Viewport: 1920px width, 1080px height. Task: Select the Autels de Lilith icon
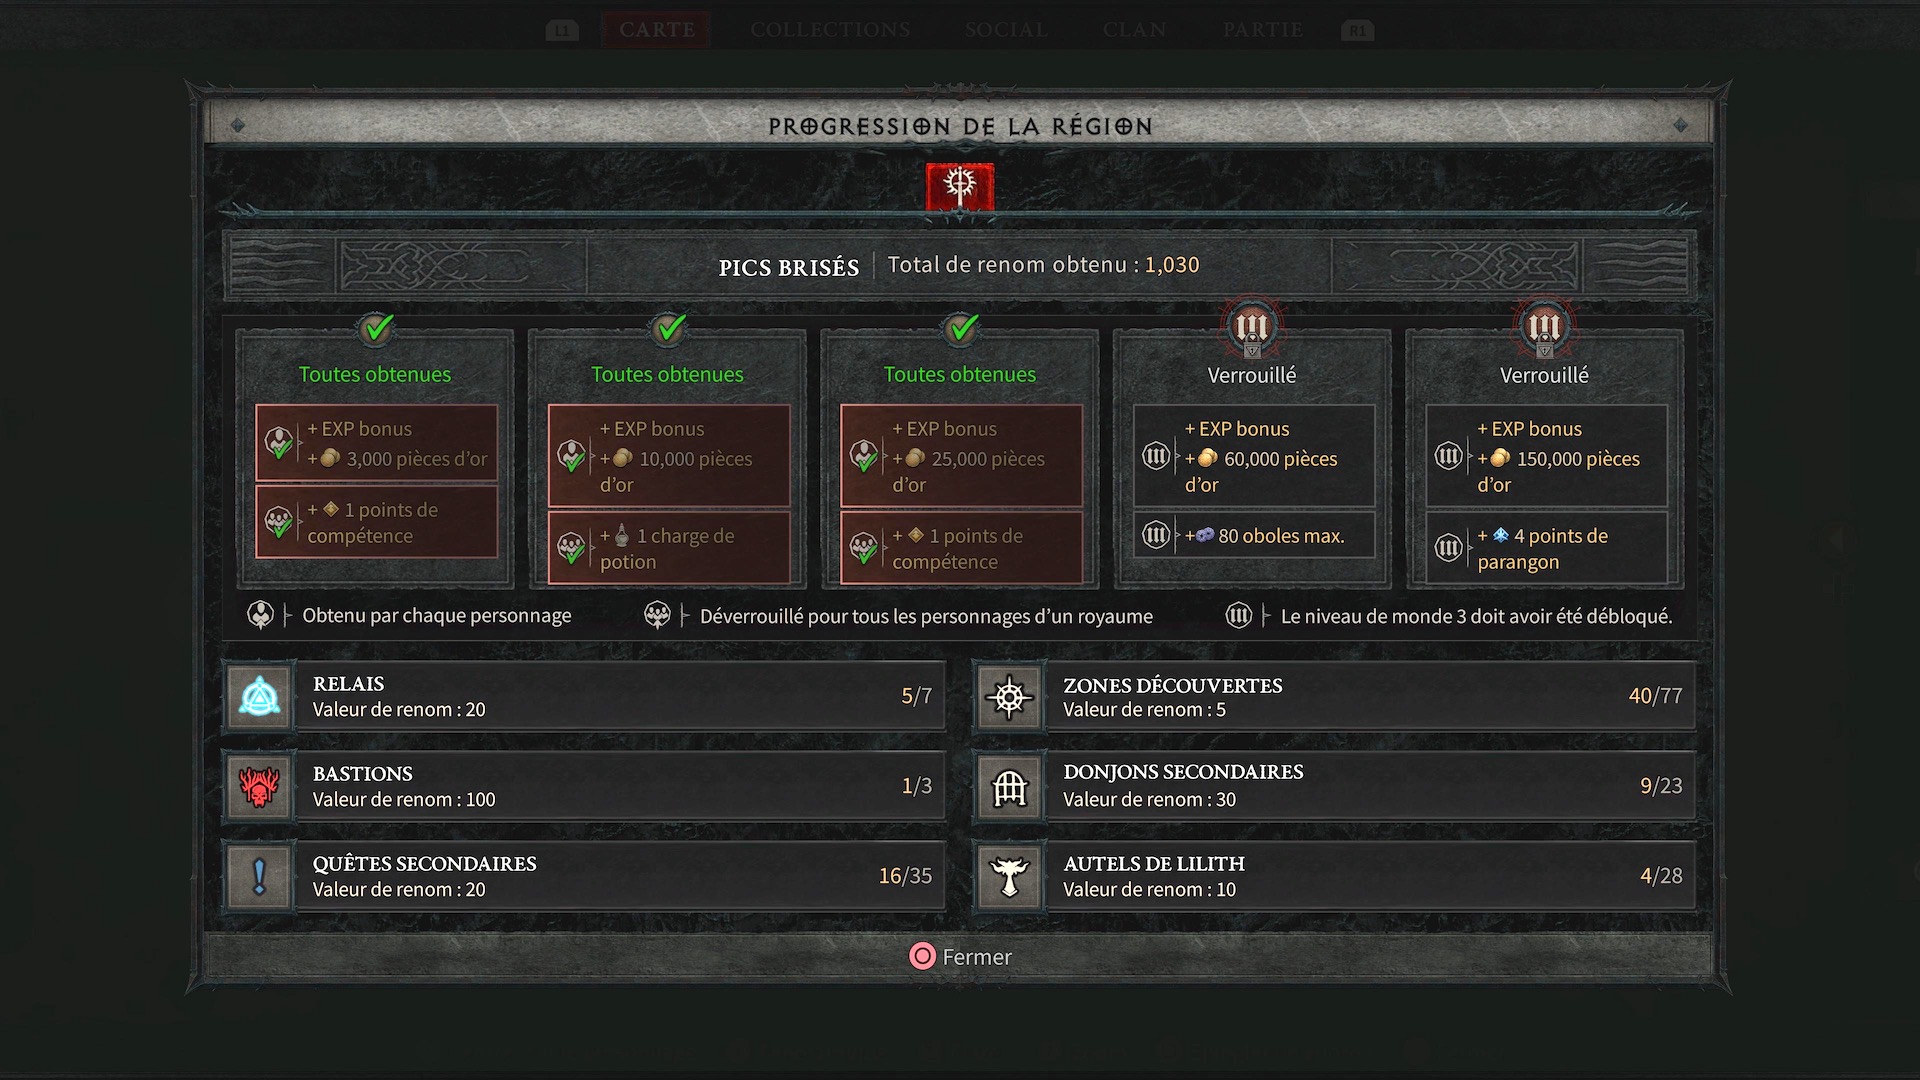[x=1010, y=876]
